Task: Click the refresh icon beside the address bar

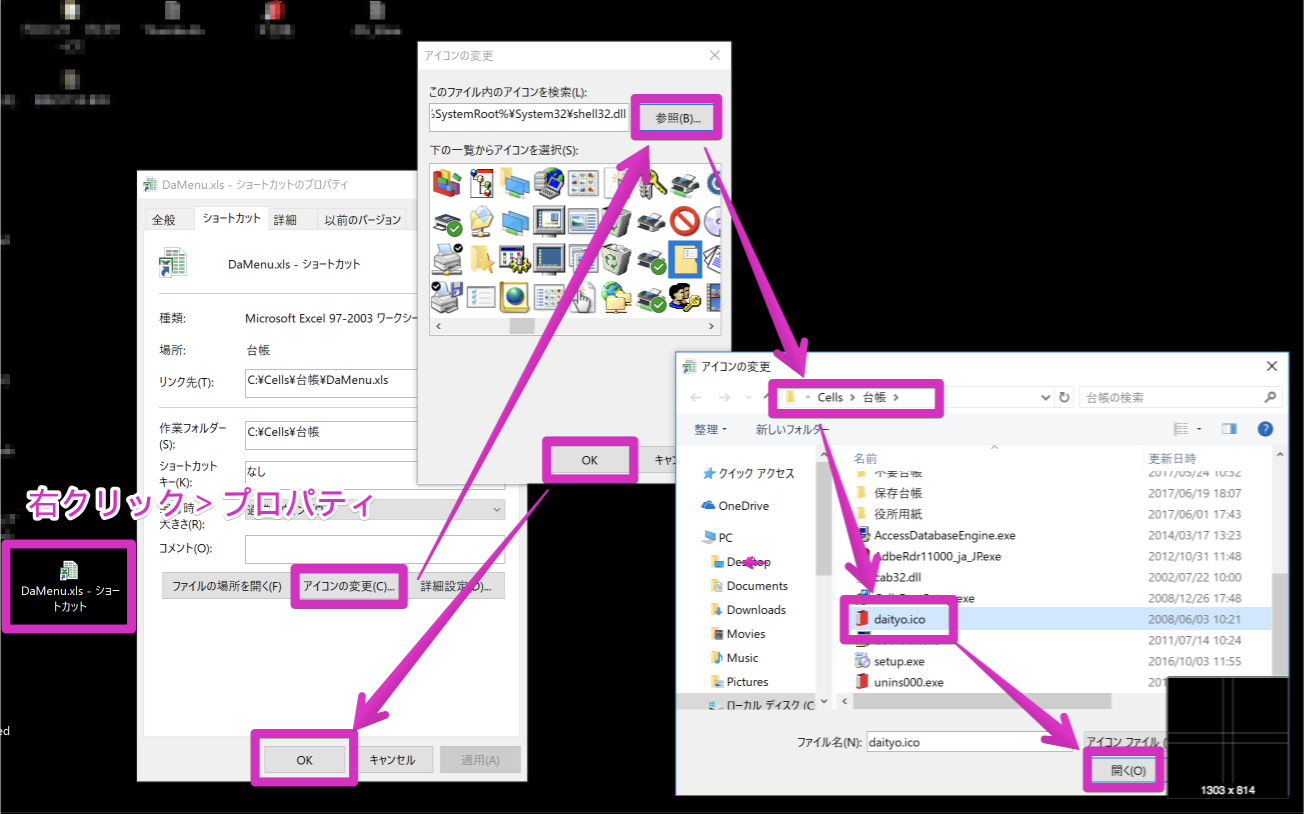Action: tap(1064, 397)
